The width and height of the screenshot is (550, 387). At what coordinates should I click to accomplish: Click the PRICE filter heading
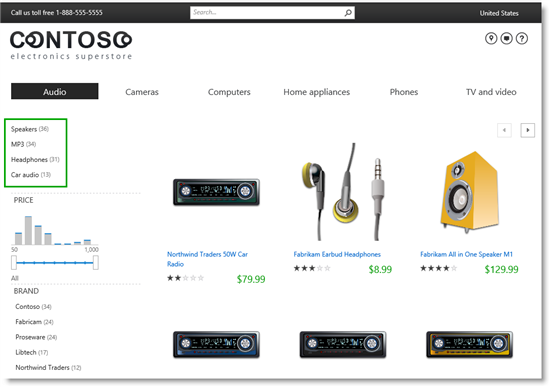tap(24, 200)
